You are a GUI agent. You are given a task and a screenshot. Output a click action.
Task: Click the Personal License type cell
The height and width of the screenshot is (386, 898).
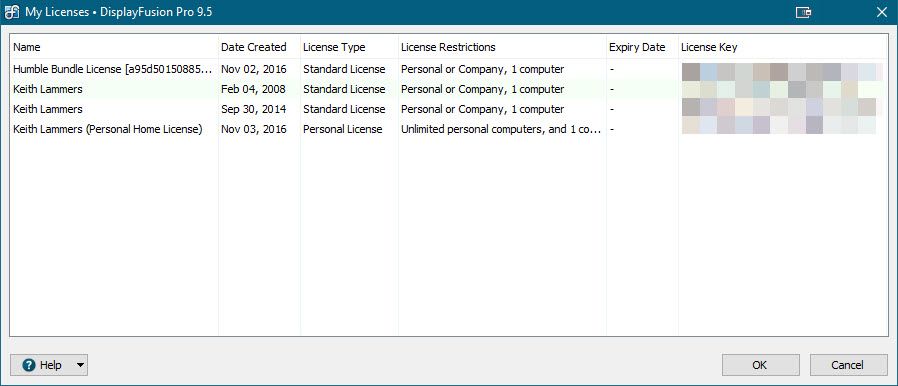coord(342,129)
